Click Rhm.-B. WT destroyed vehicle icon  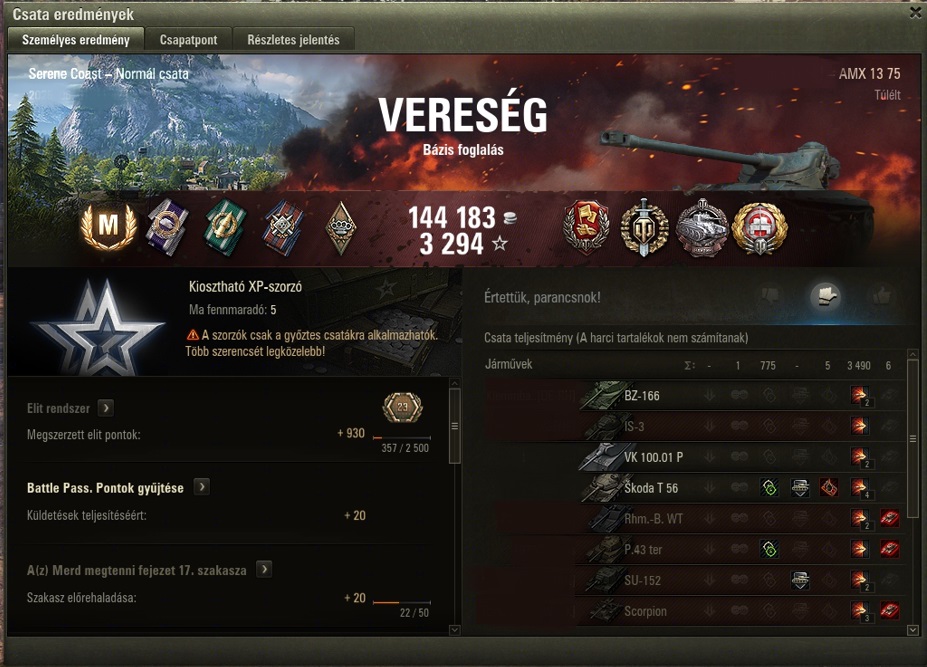[889, 519]
